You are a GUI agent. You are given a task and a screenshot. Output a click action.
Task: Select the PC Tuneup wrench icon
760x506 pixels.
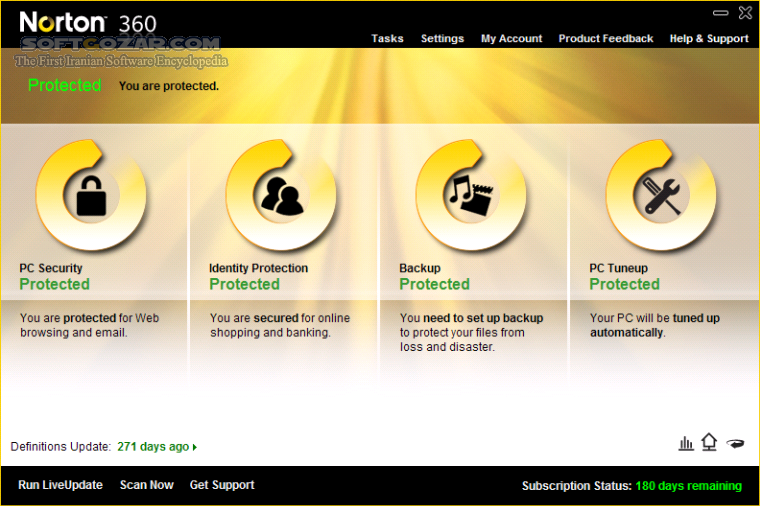pos(661,195)
